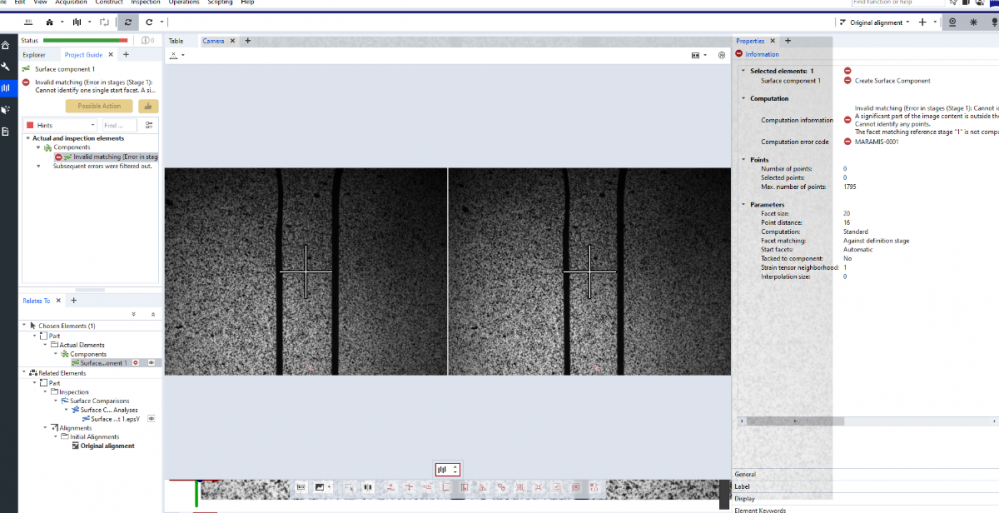Click the green and red Status progress bar

(x=85, y=40)
